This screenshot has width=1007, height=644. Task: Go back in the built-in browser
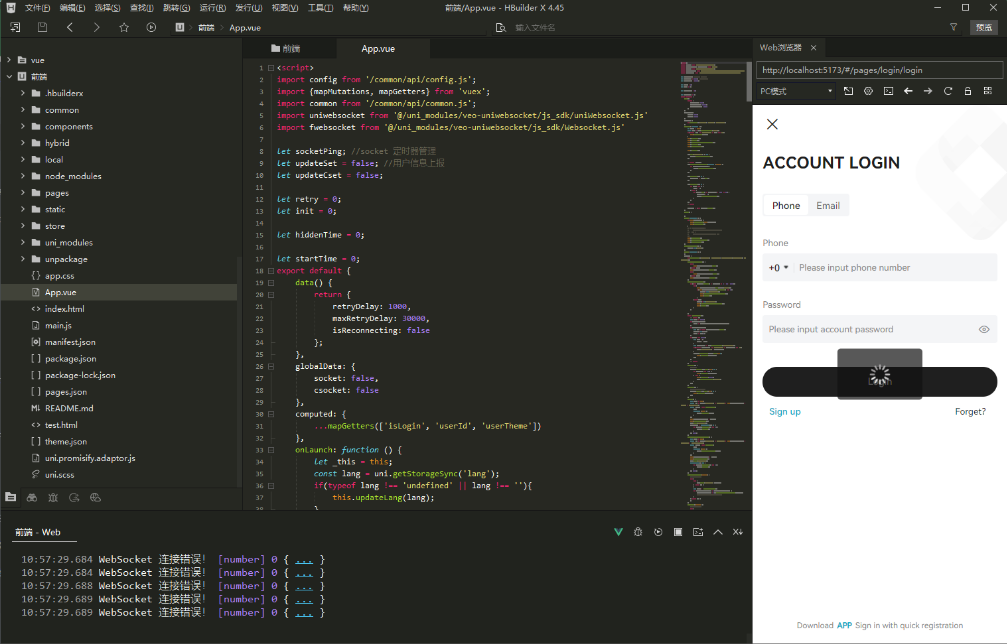[x=908, y=91]
